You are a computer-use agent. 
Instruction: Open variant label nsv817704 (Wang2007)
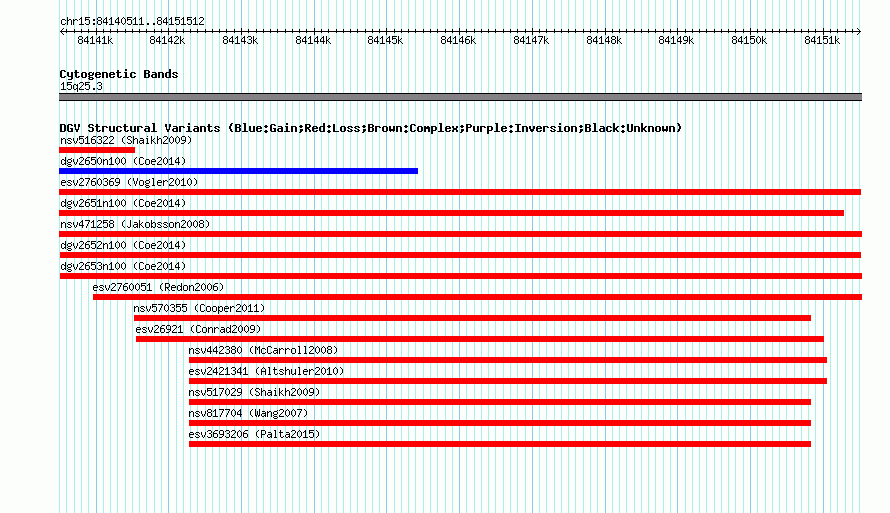[x=248, y=413]
